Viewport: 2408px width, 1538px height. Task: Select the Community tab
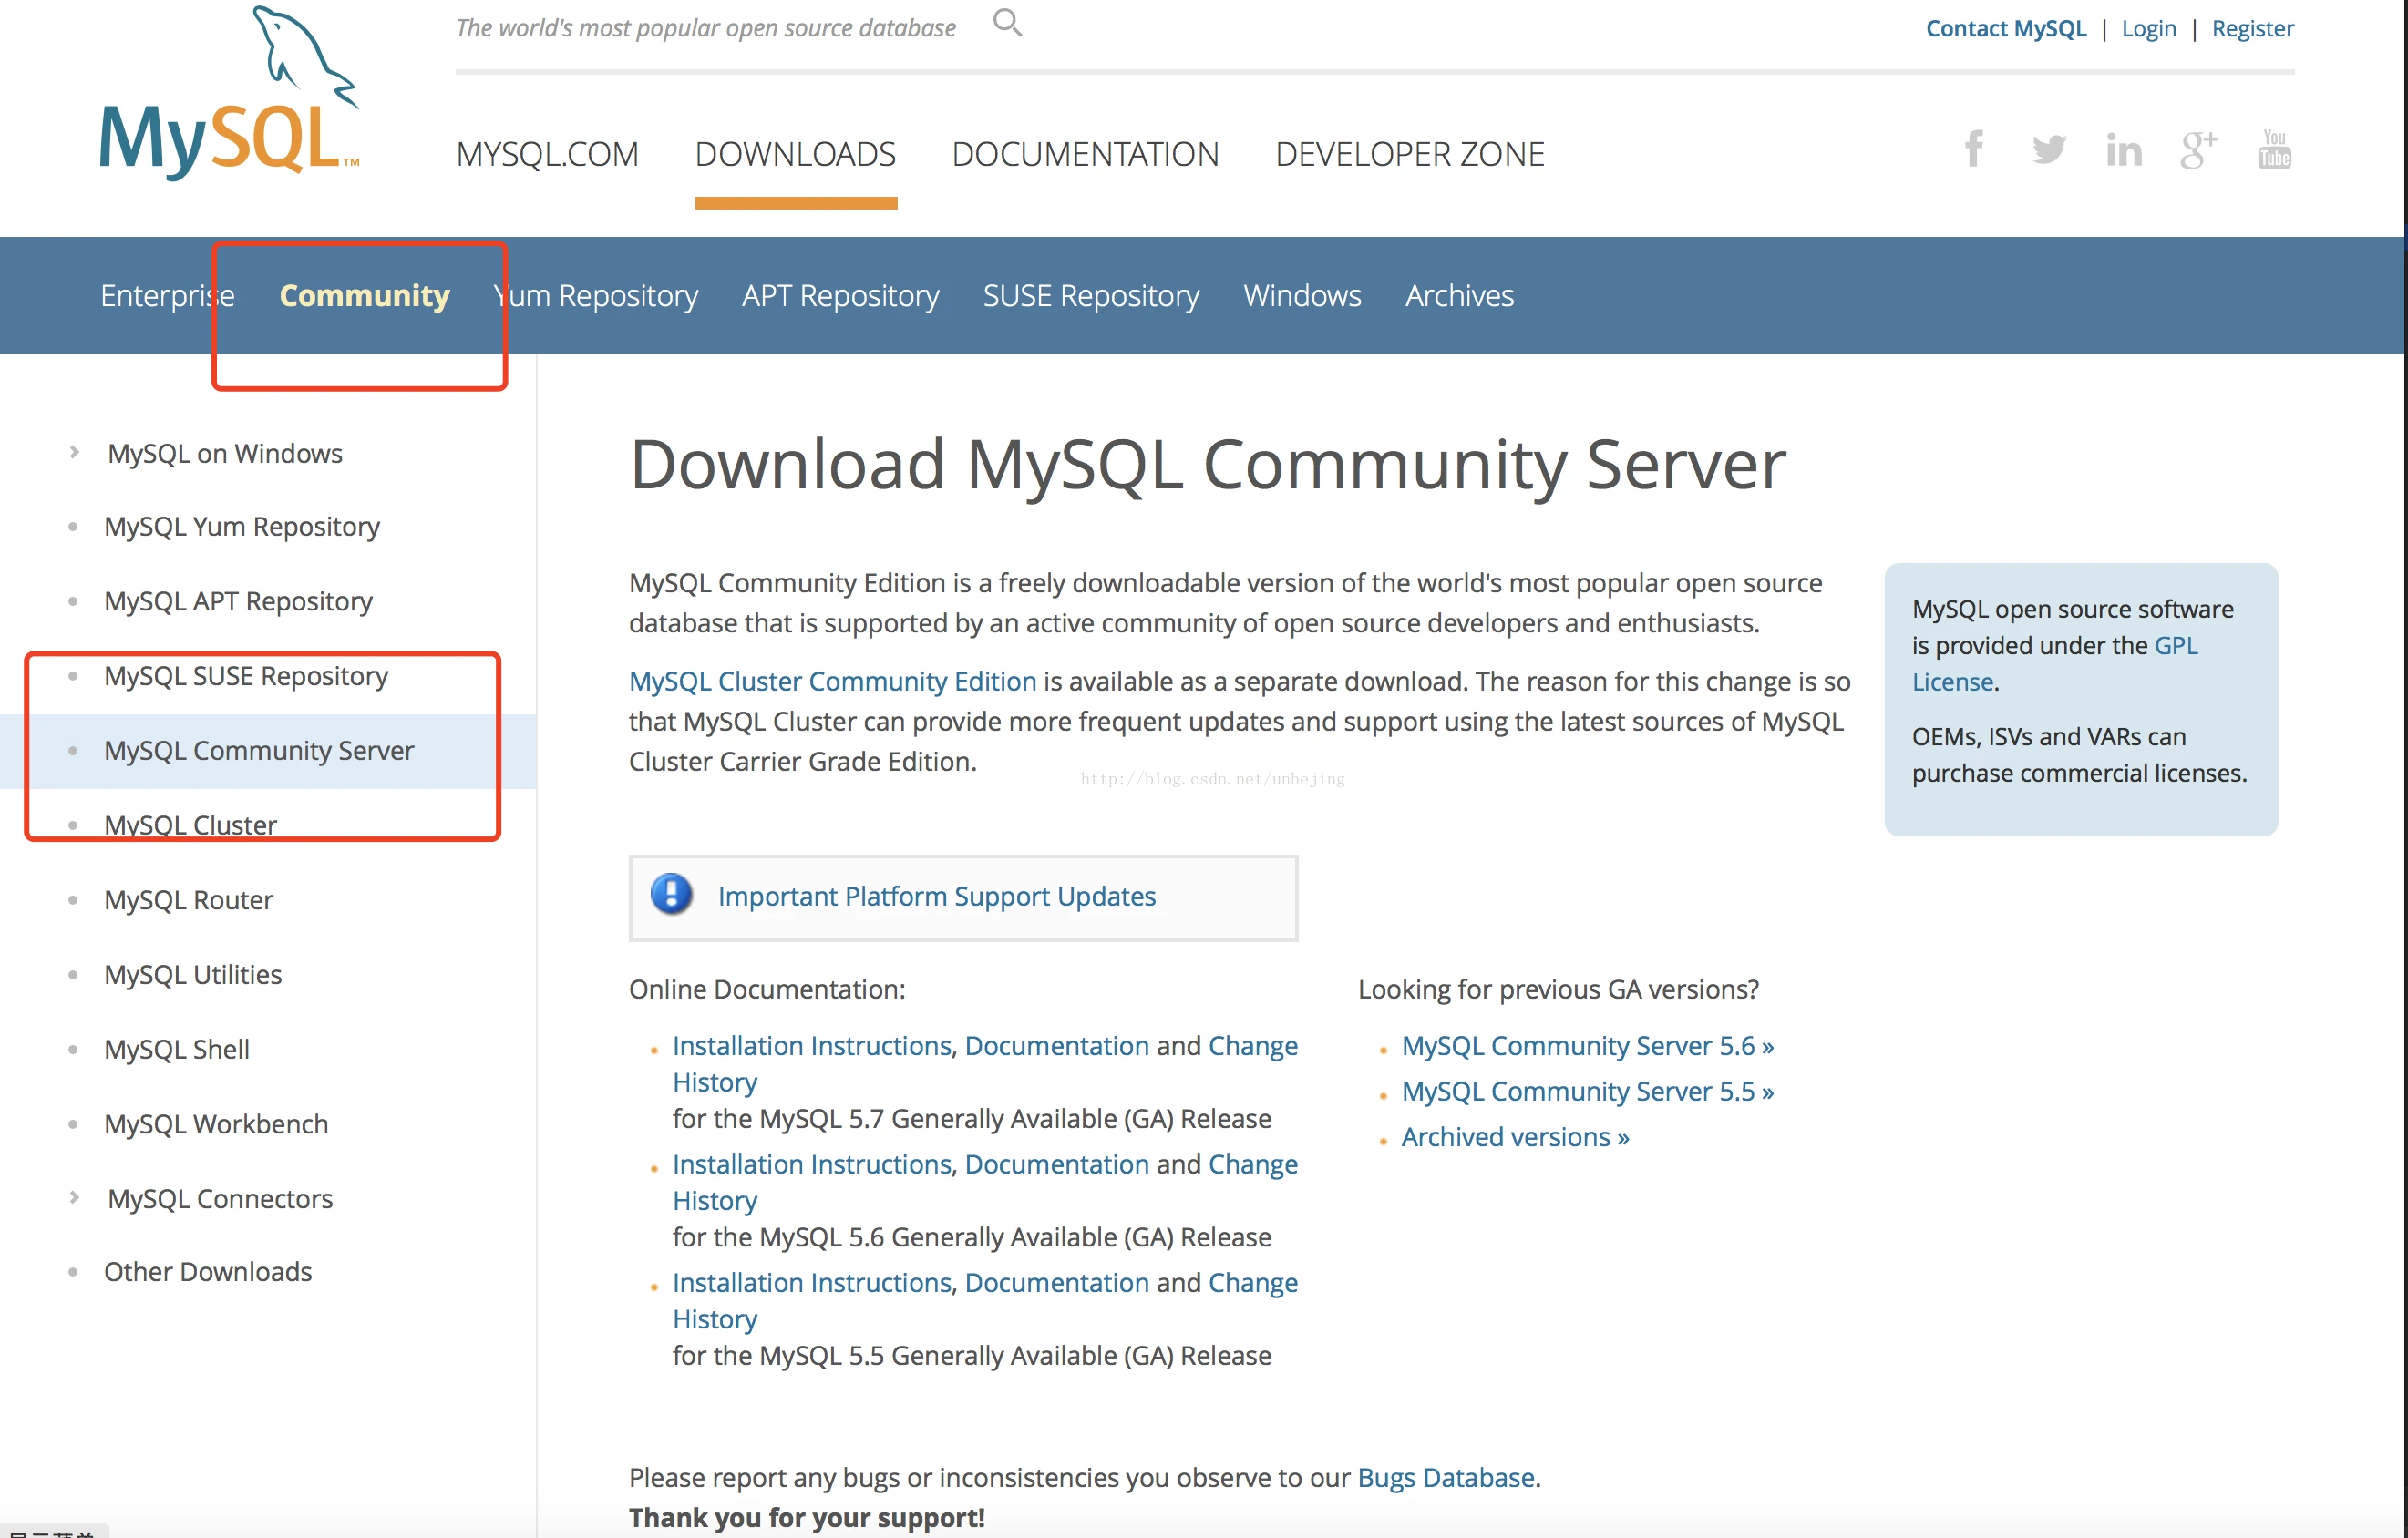tap(365, 295)
